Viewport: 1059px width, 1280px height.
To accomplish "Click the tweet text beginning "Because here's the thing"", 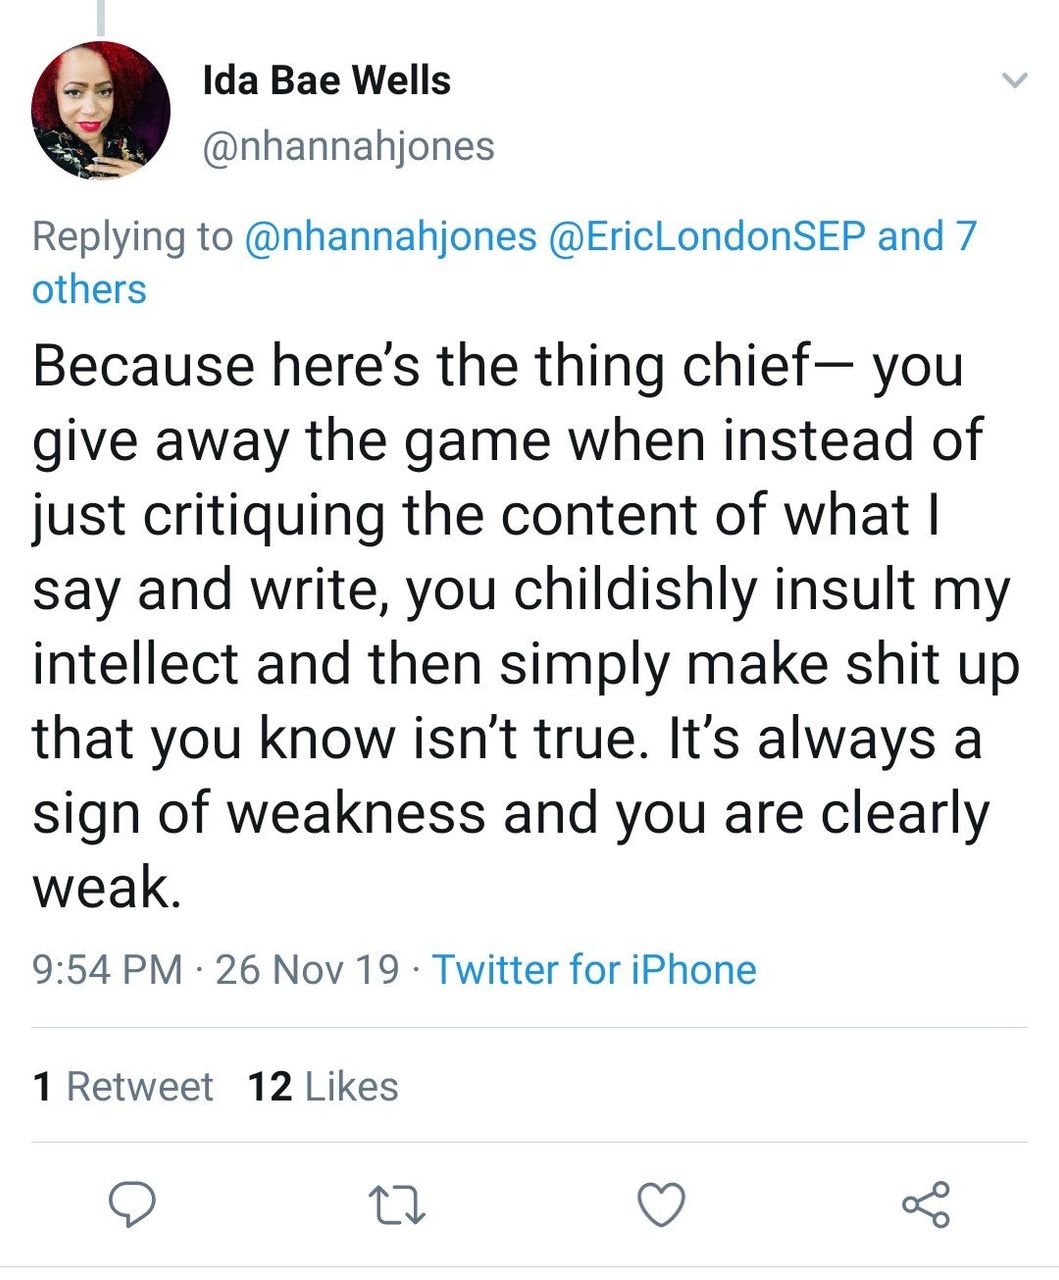I will [498, 366].
